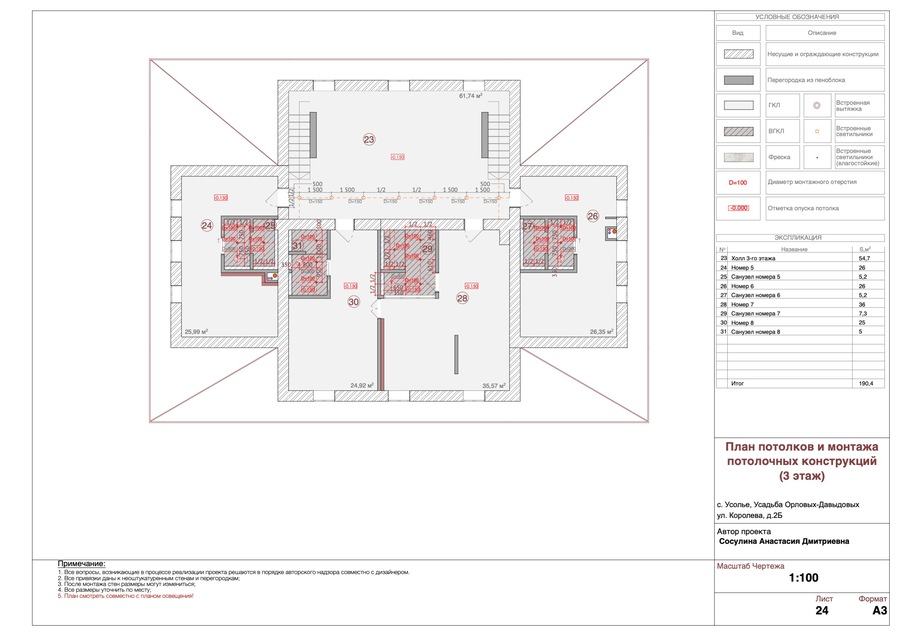Click the 26,35 м² area label
The height and width of the screenshot is (636, 900).
coord(602,331)
